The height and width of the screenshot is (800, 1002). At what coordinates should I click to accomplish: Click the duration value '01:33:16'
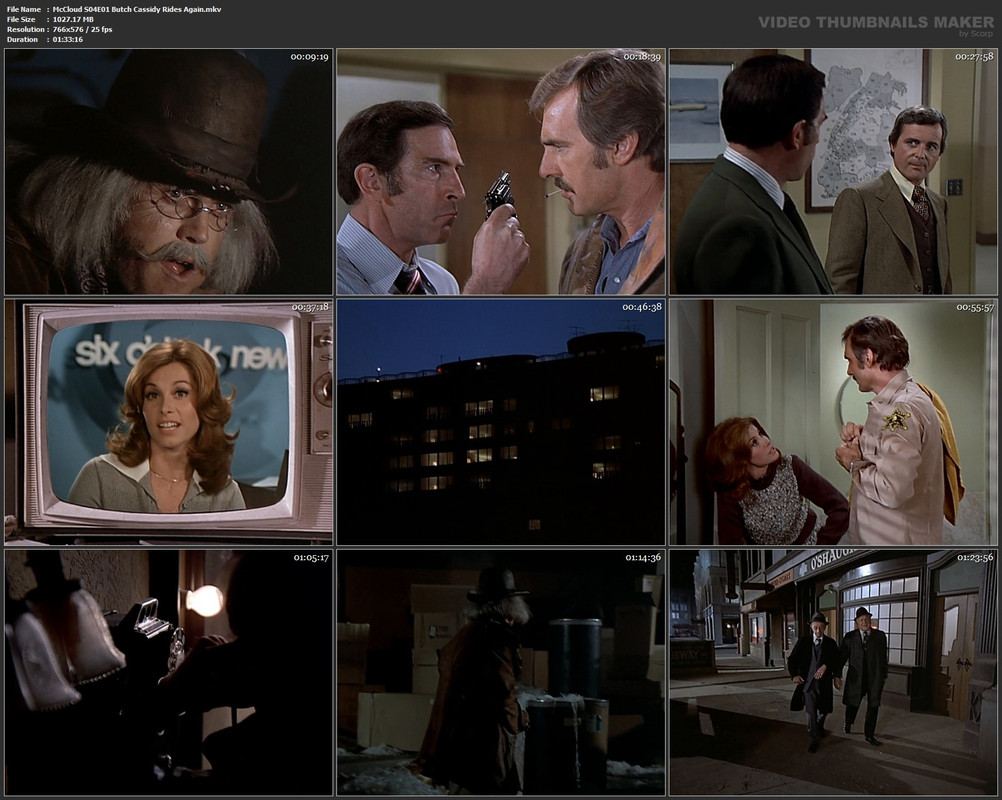(x=68, y=40)
